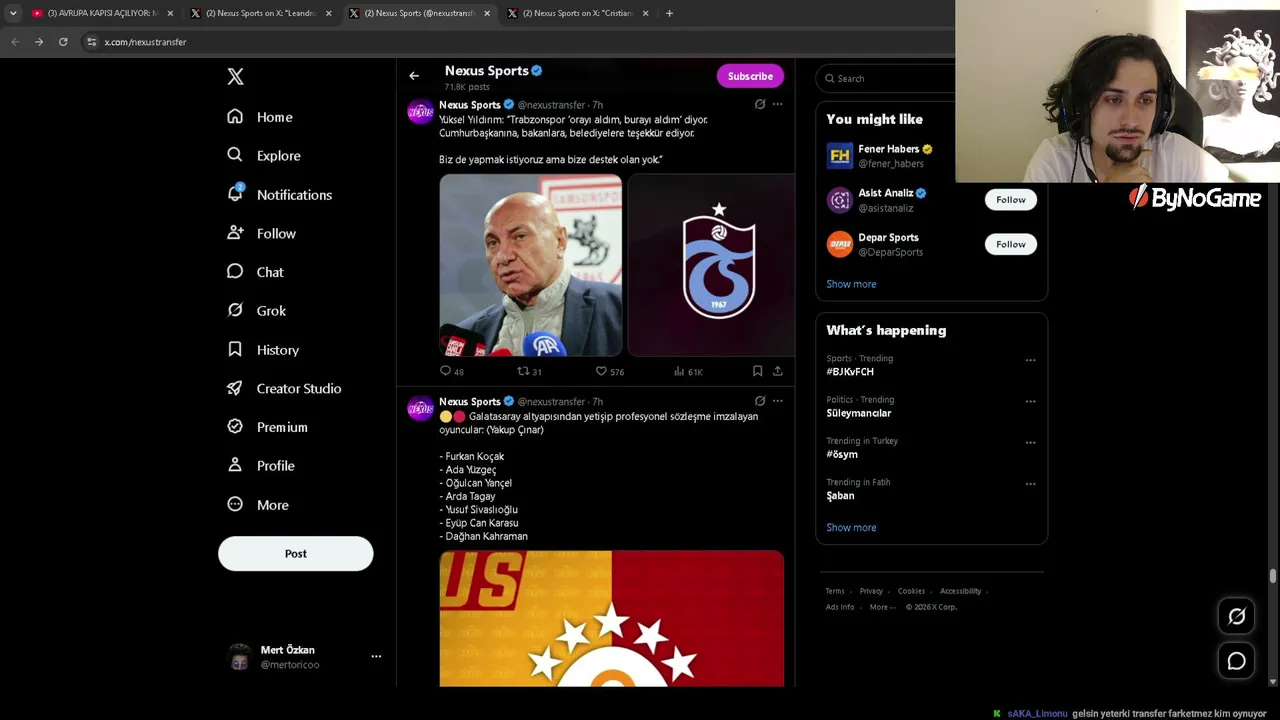Switch to the Nexus Sports Cristian tab
Viewport: 1280px width, 720px height.
(577, 13)
